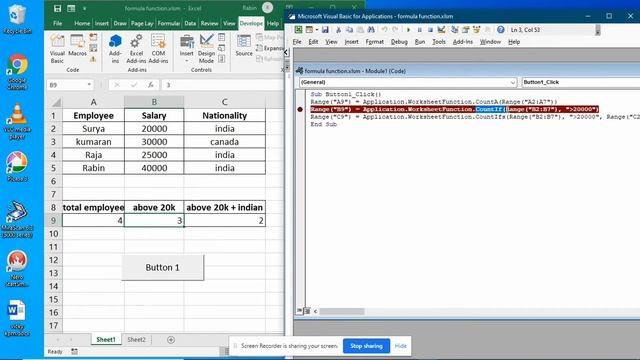Select salary cell with value 40000
Image resolution: width=640 pixels, height=360 pixels.
tap(154, 168)
